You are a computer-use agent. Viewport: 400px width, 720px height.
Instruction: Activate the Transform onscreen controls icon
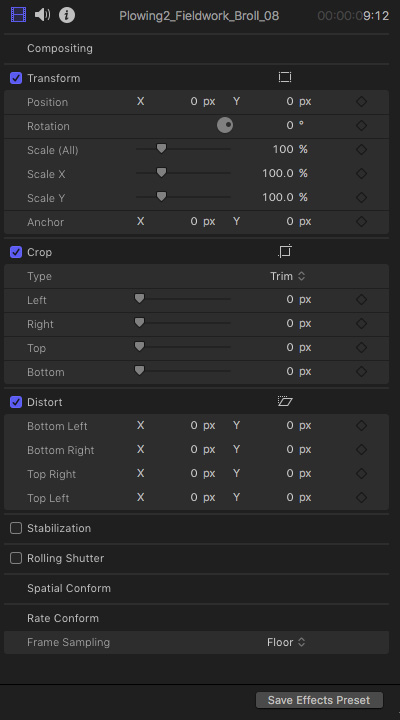[x=285, y=78]
